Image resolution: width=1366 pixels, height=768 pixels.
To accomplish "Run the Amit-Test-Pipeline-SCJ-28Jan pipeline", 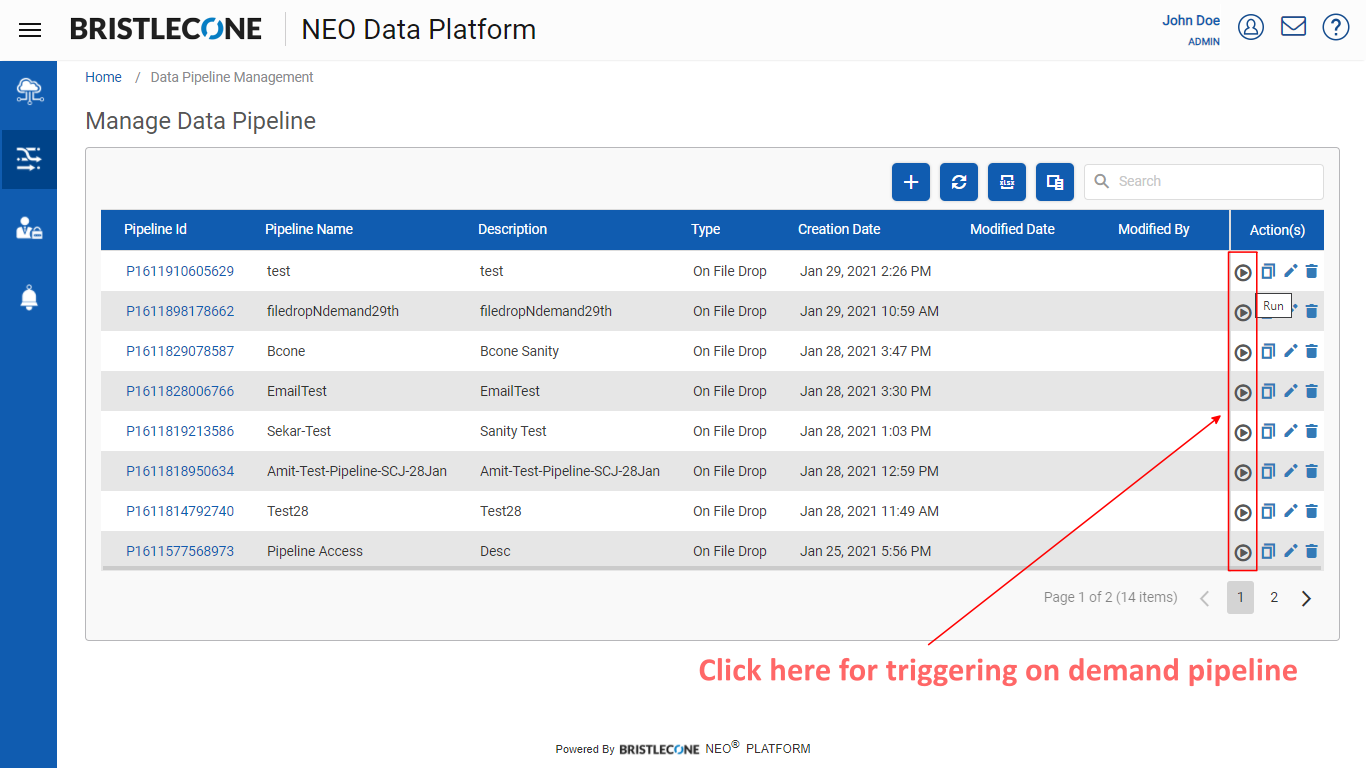I will coord(1243,472).
